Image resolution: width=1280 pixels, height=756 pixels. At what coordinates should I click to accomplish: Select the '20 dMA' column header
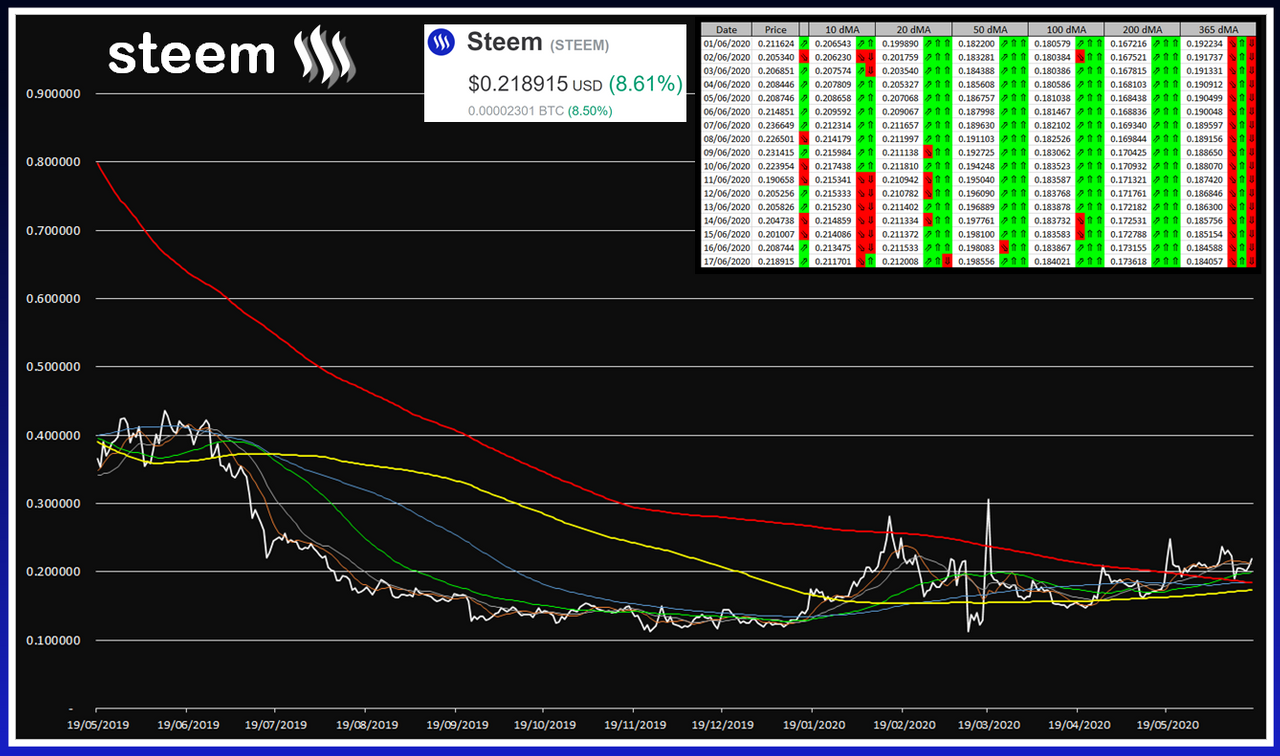(x=913, y=30)
